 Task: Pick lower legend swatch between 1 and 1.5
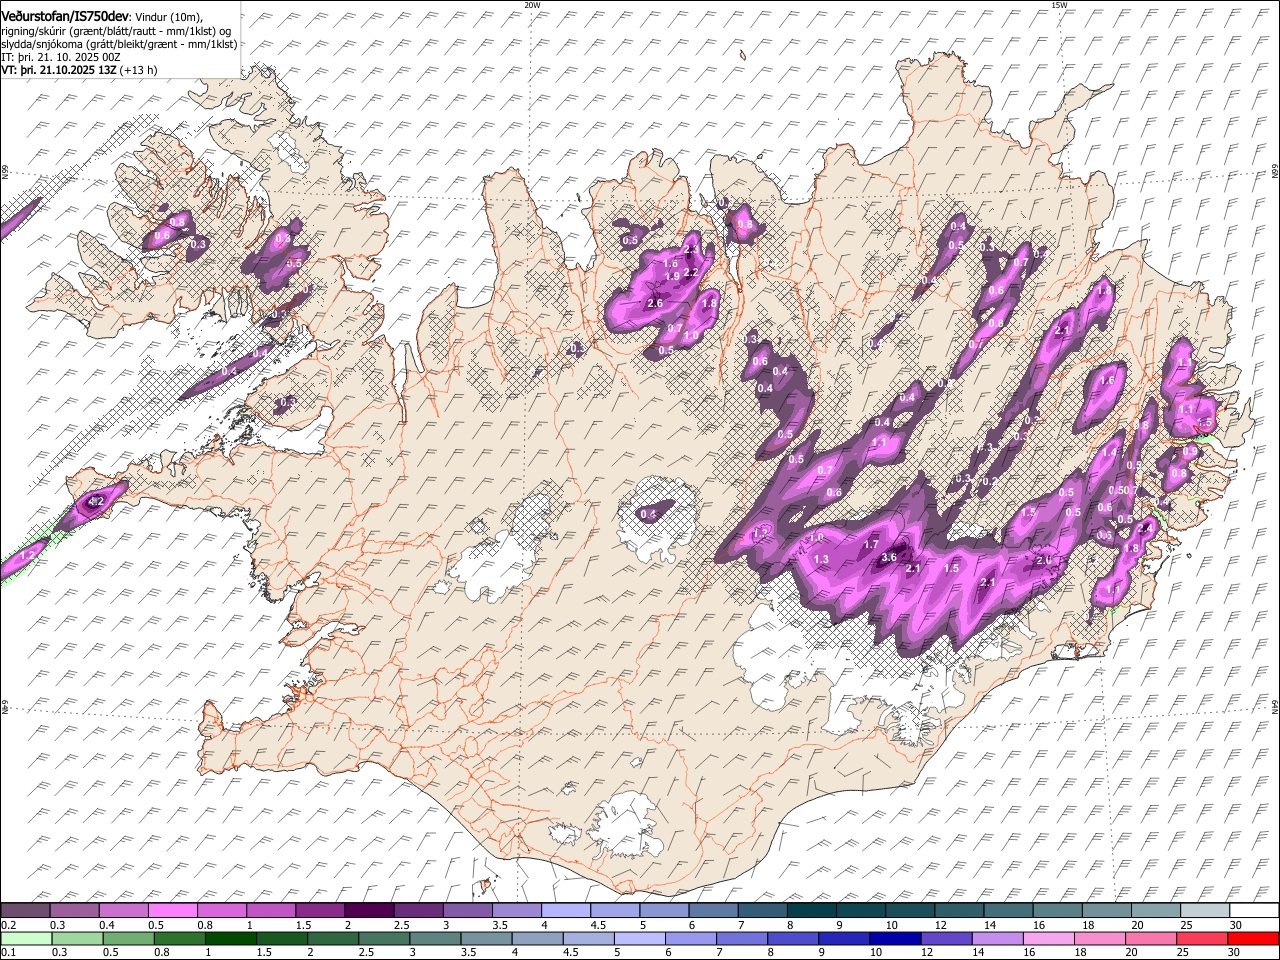(230, 938)
